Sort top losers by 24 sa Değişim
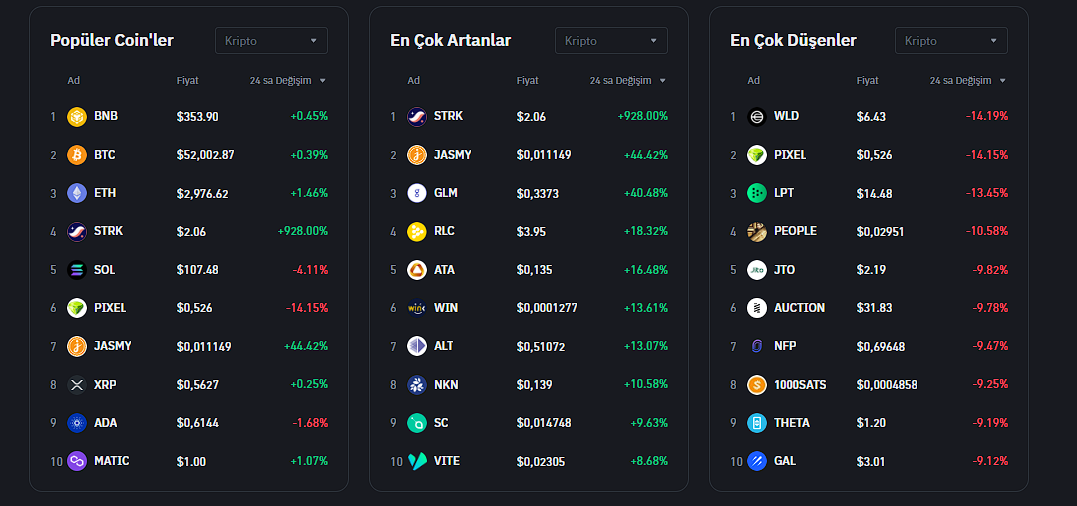1077x506 pixels. point(967,80)
